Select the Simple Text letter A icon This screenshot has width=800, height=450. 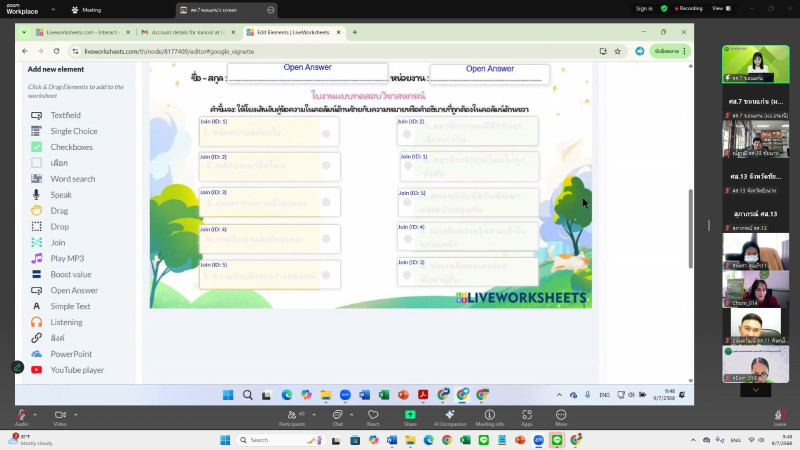pyautogui.click(x=36, y=306)
